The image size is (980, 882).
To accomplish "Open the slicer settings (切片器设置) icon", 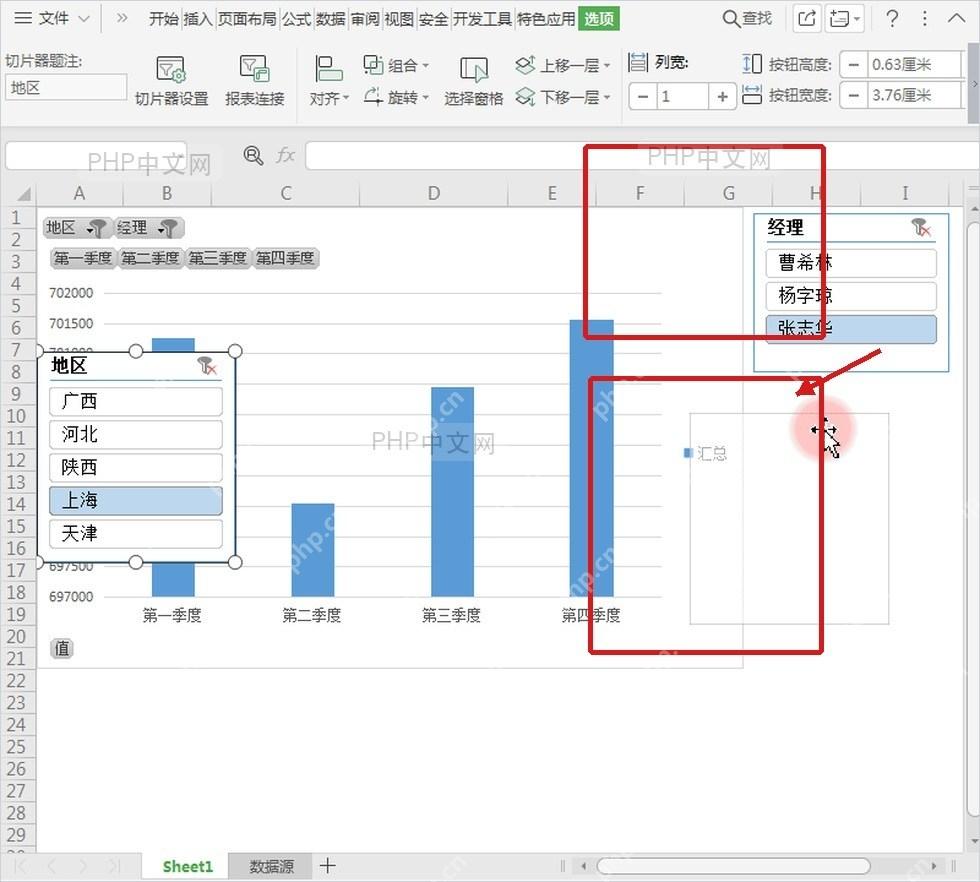I will coord(171,69).
